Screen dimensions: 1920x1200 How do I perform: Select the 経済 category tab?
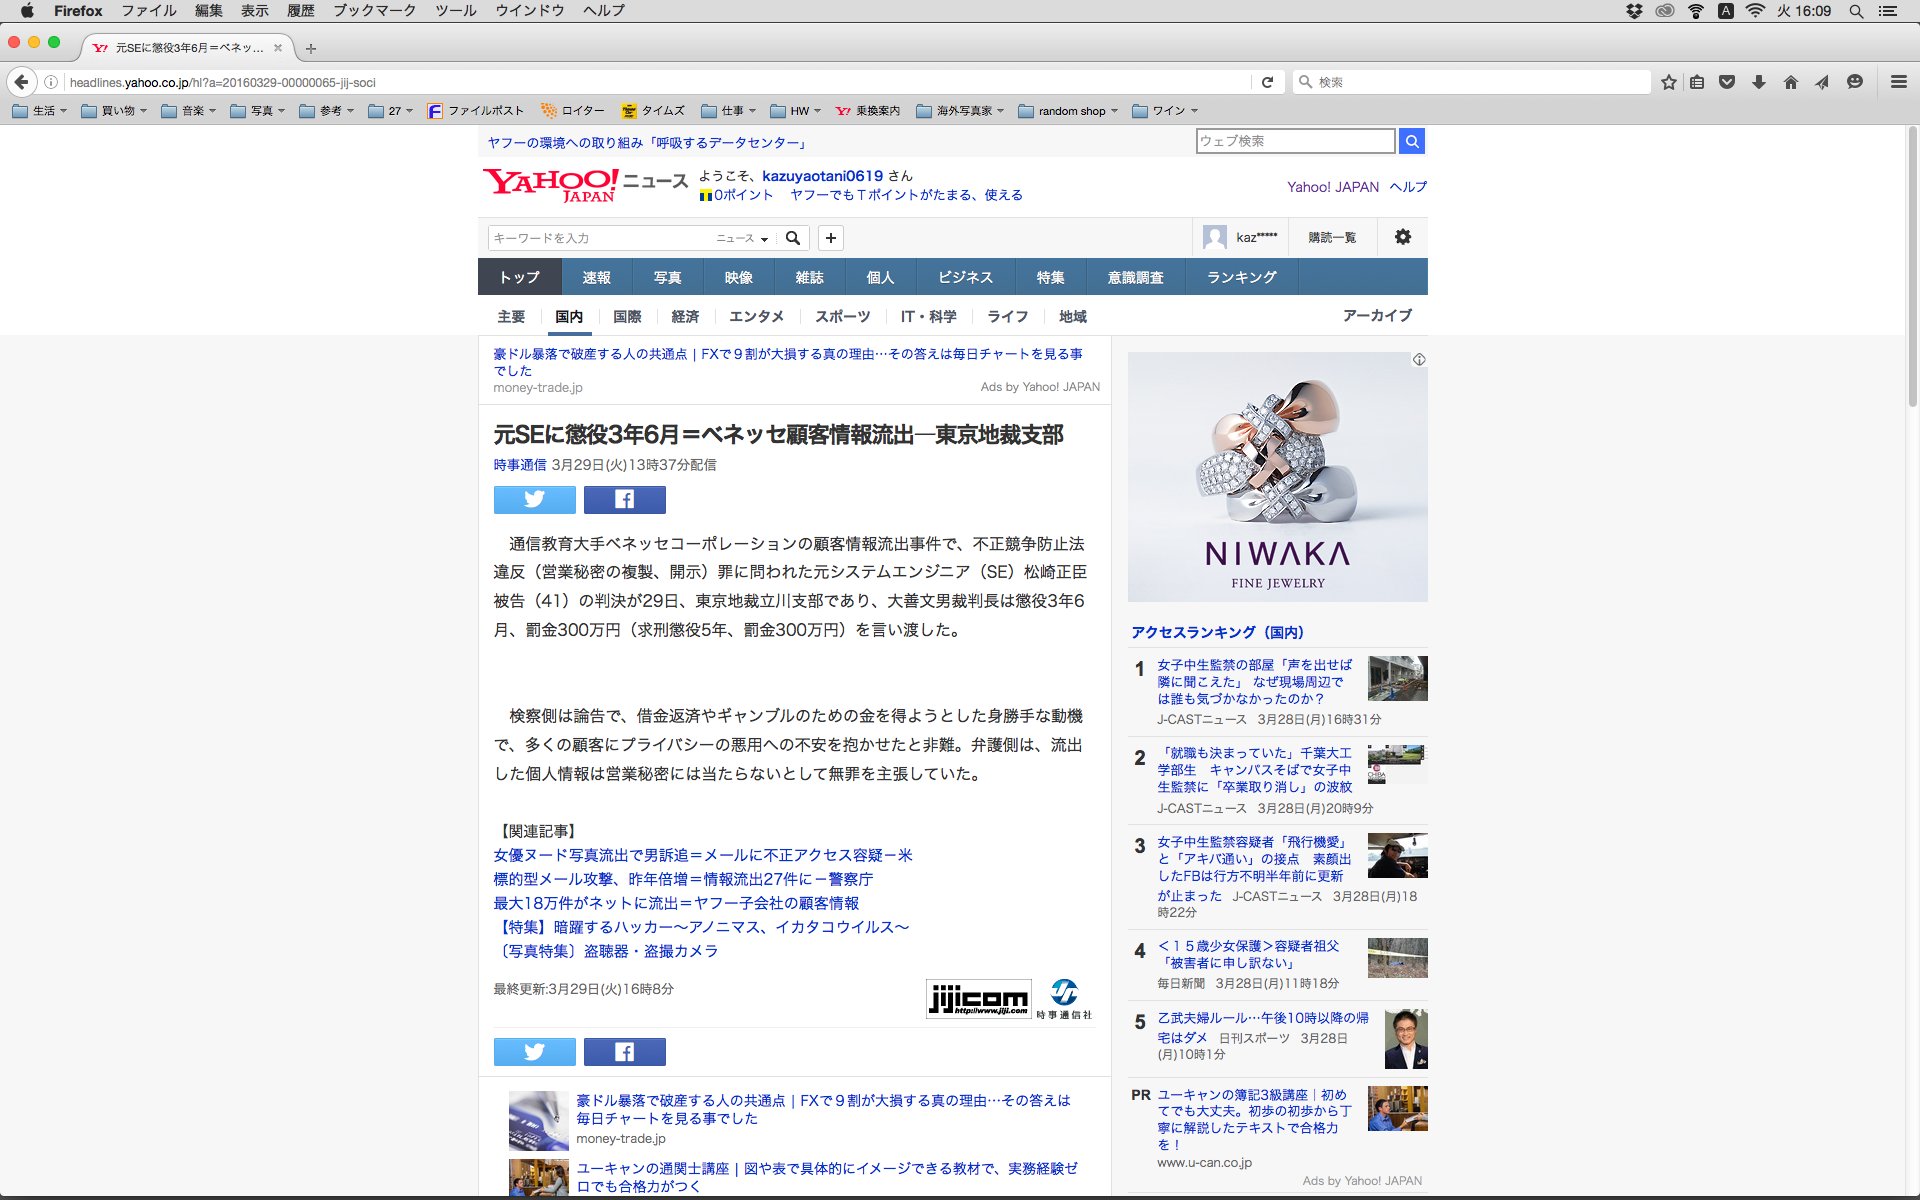pos(685,316)
